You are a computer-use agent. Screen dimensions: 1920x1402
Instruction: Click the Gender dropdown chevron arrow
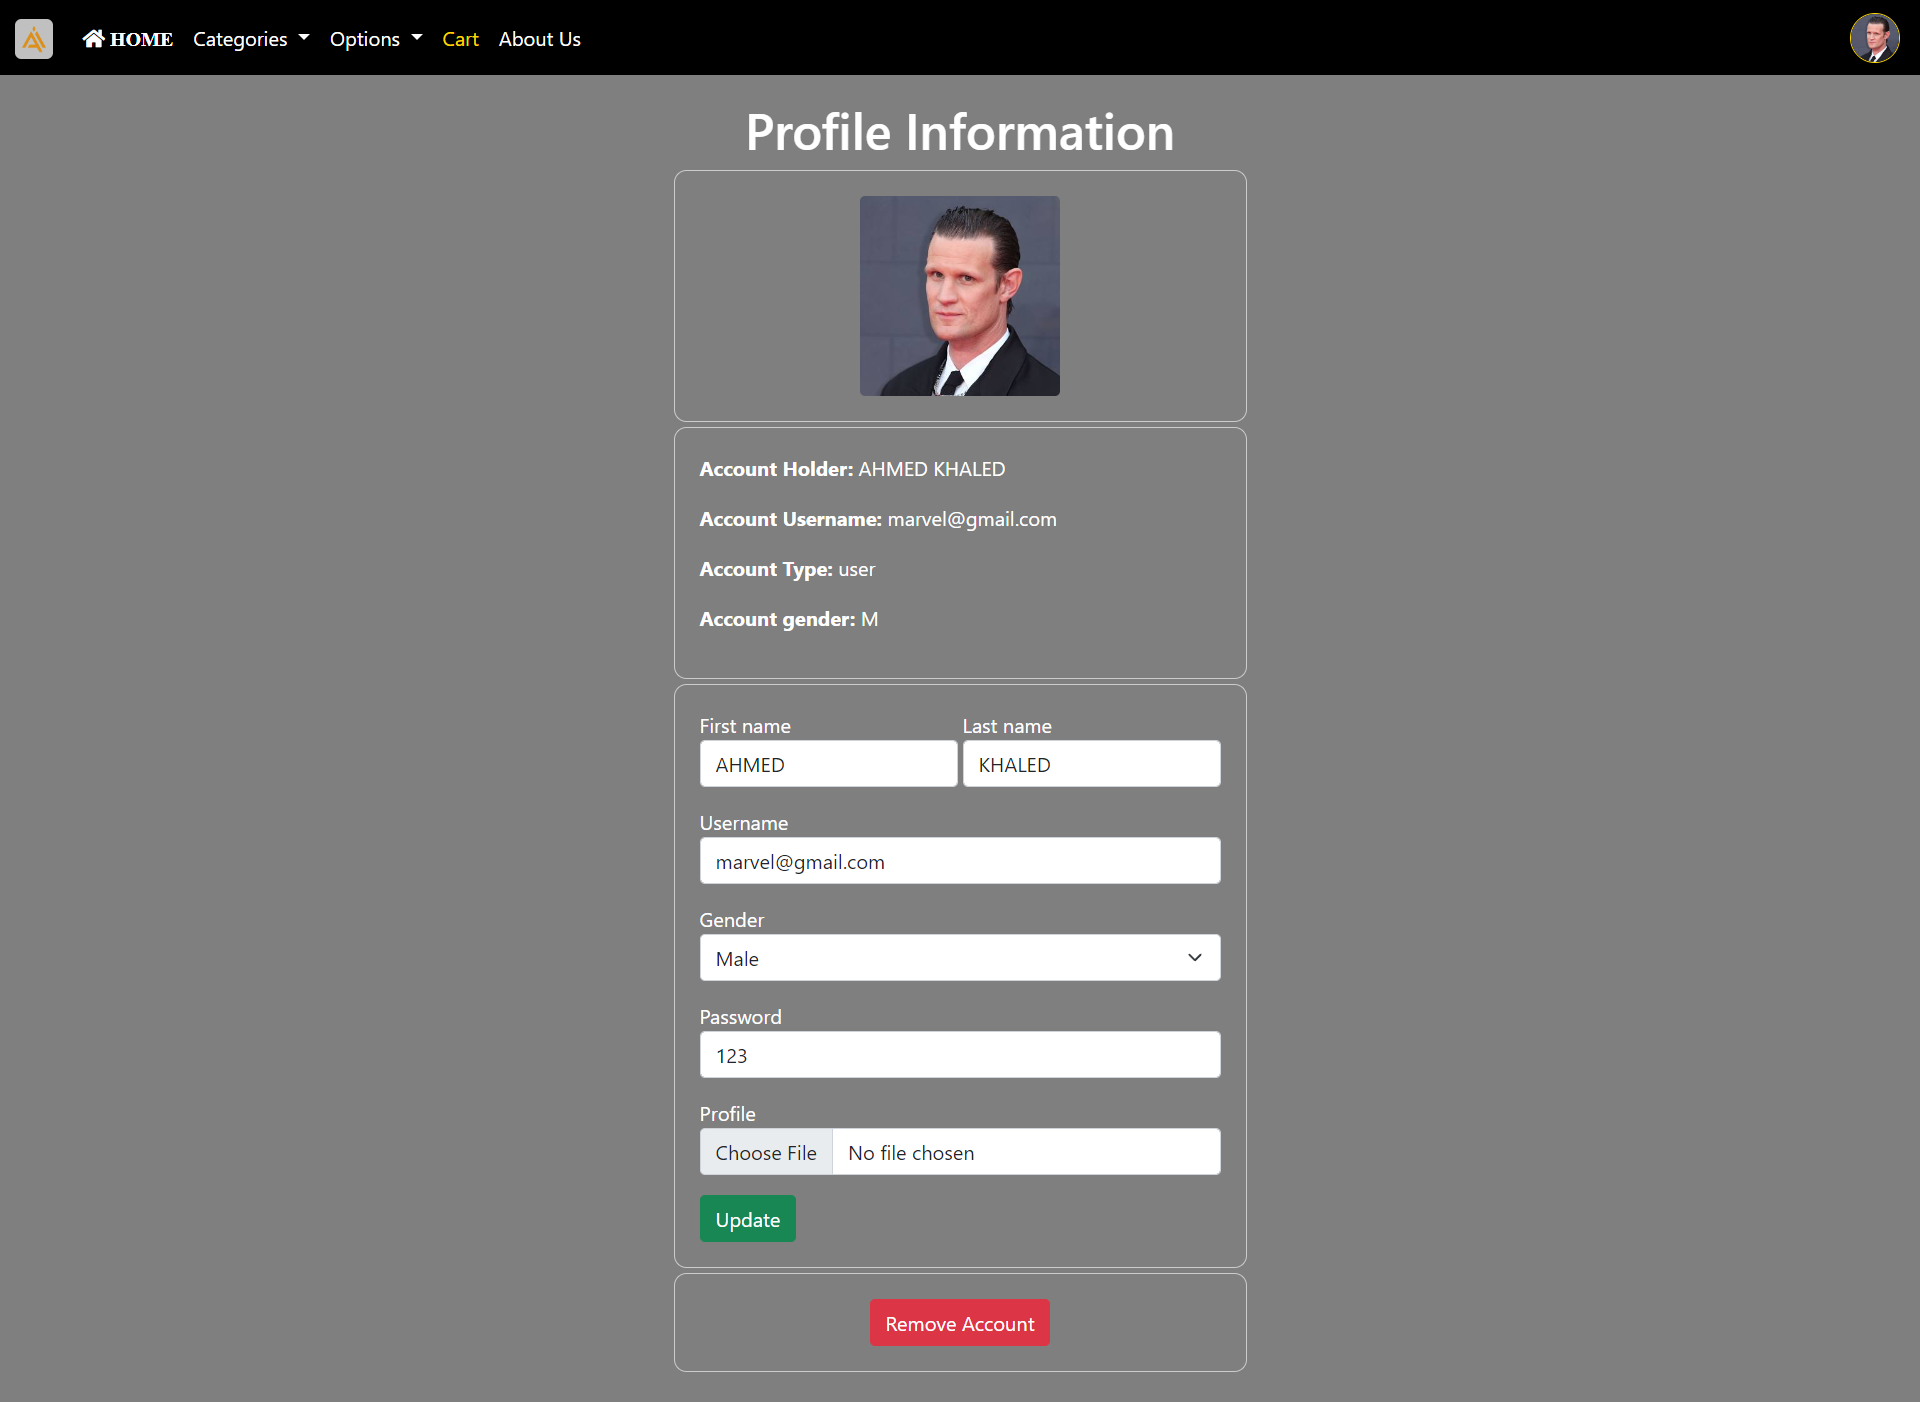click(x=1194, y=958)
